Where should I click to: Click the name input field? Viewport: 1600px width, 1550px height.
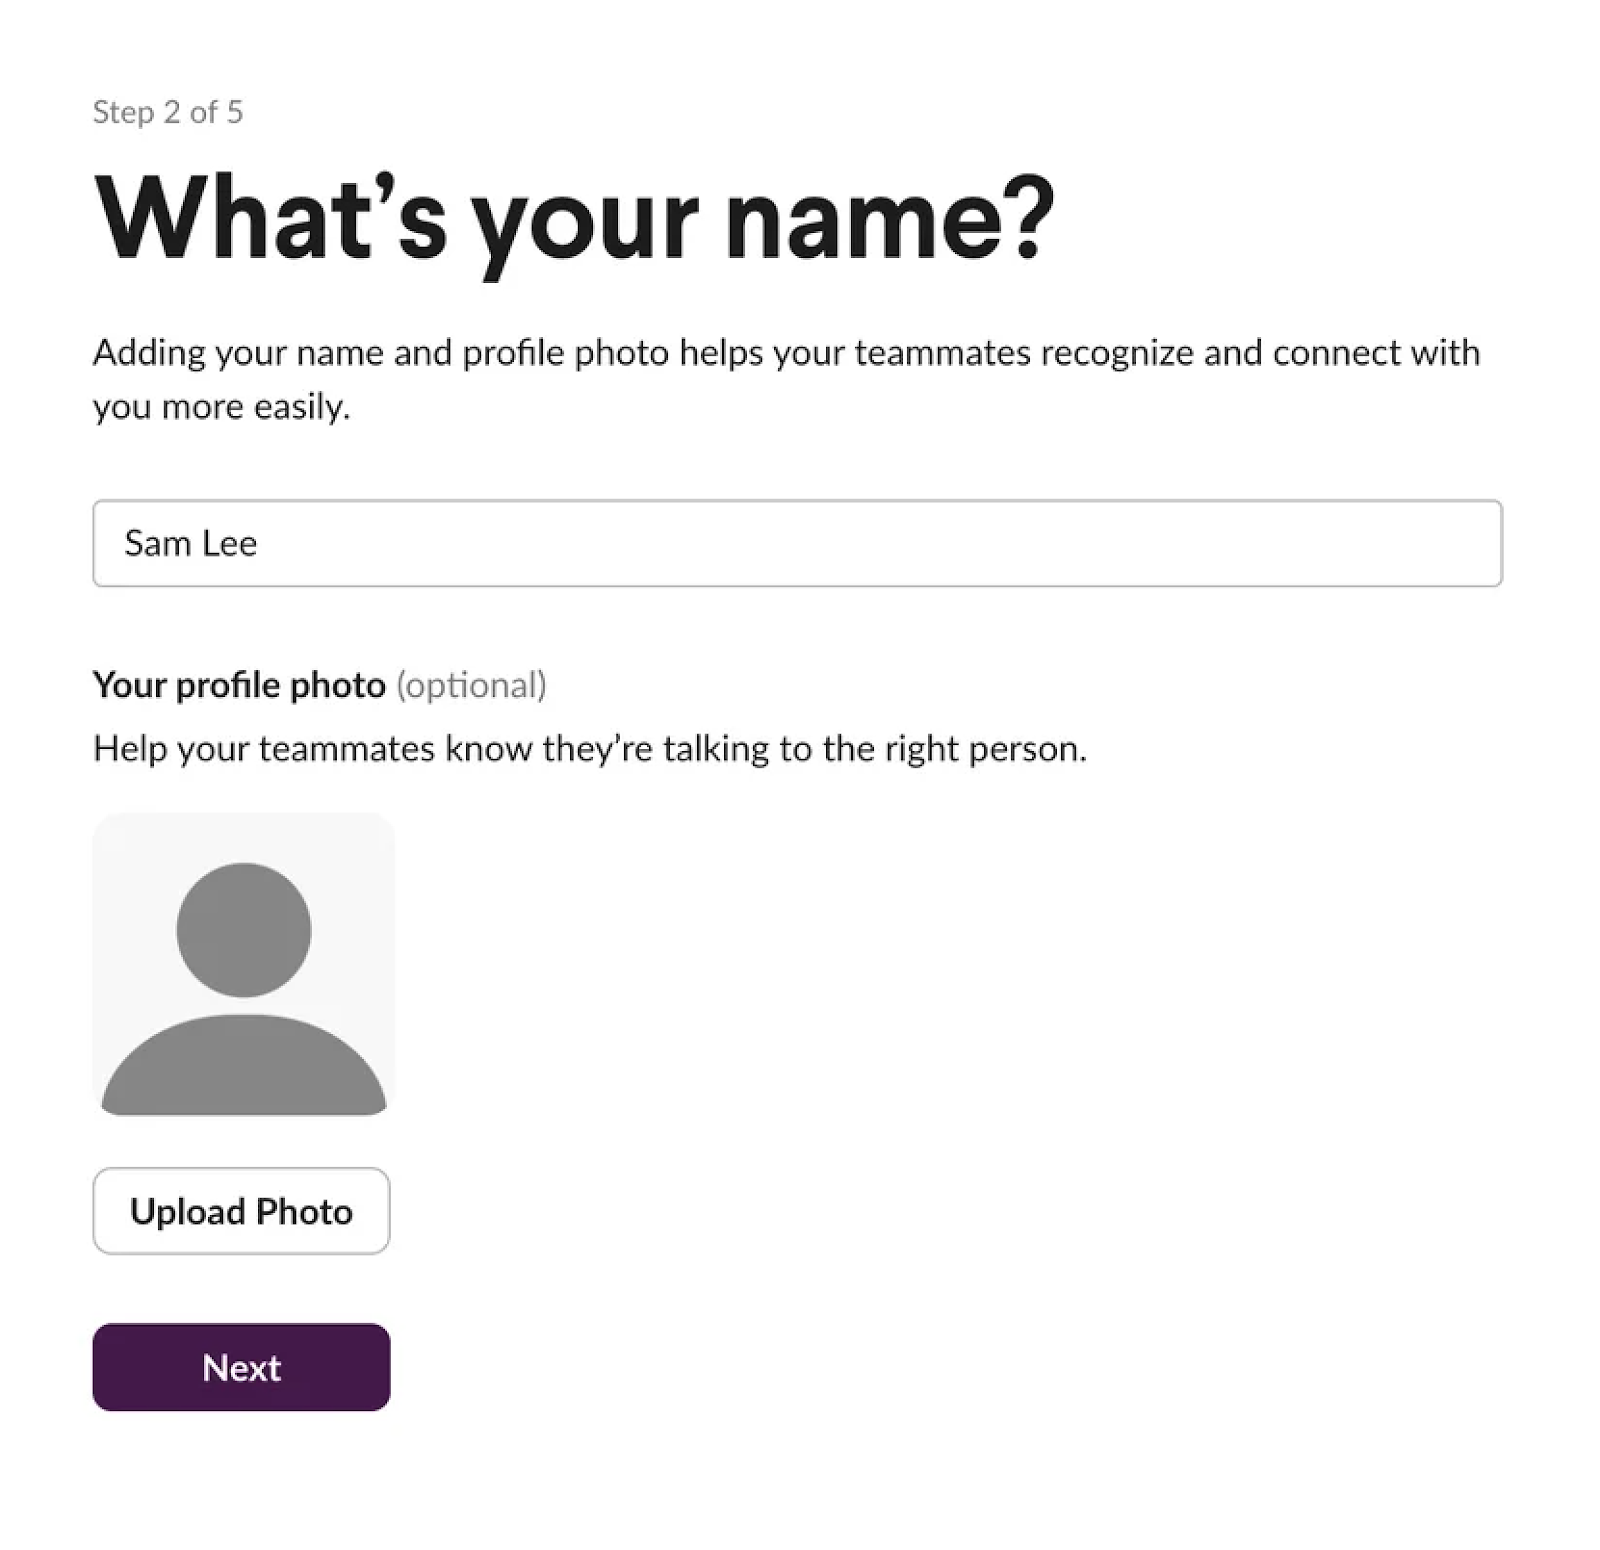796,543
